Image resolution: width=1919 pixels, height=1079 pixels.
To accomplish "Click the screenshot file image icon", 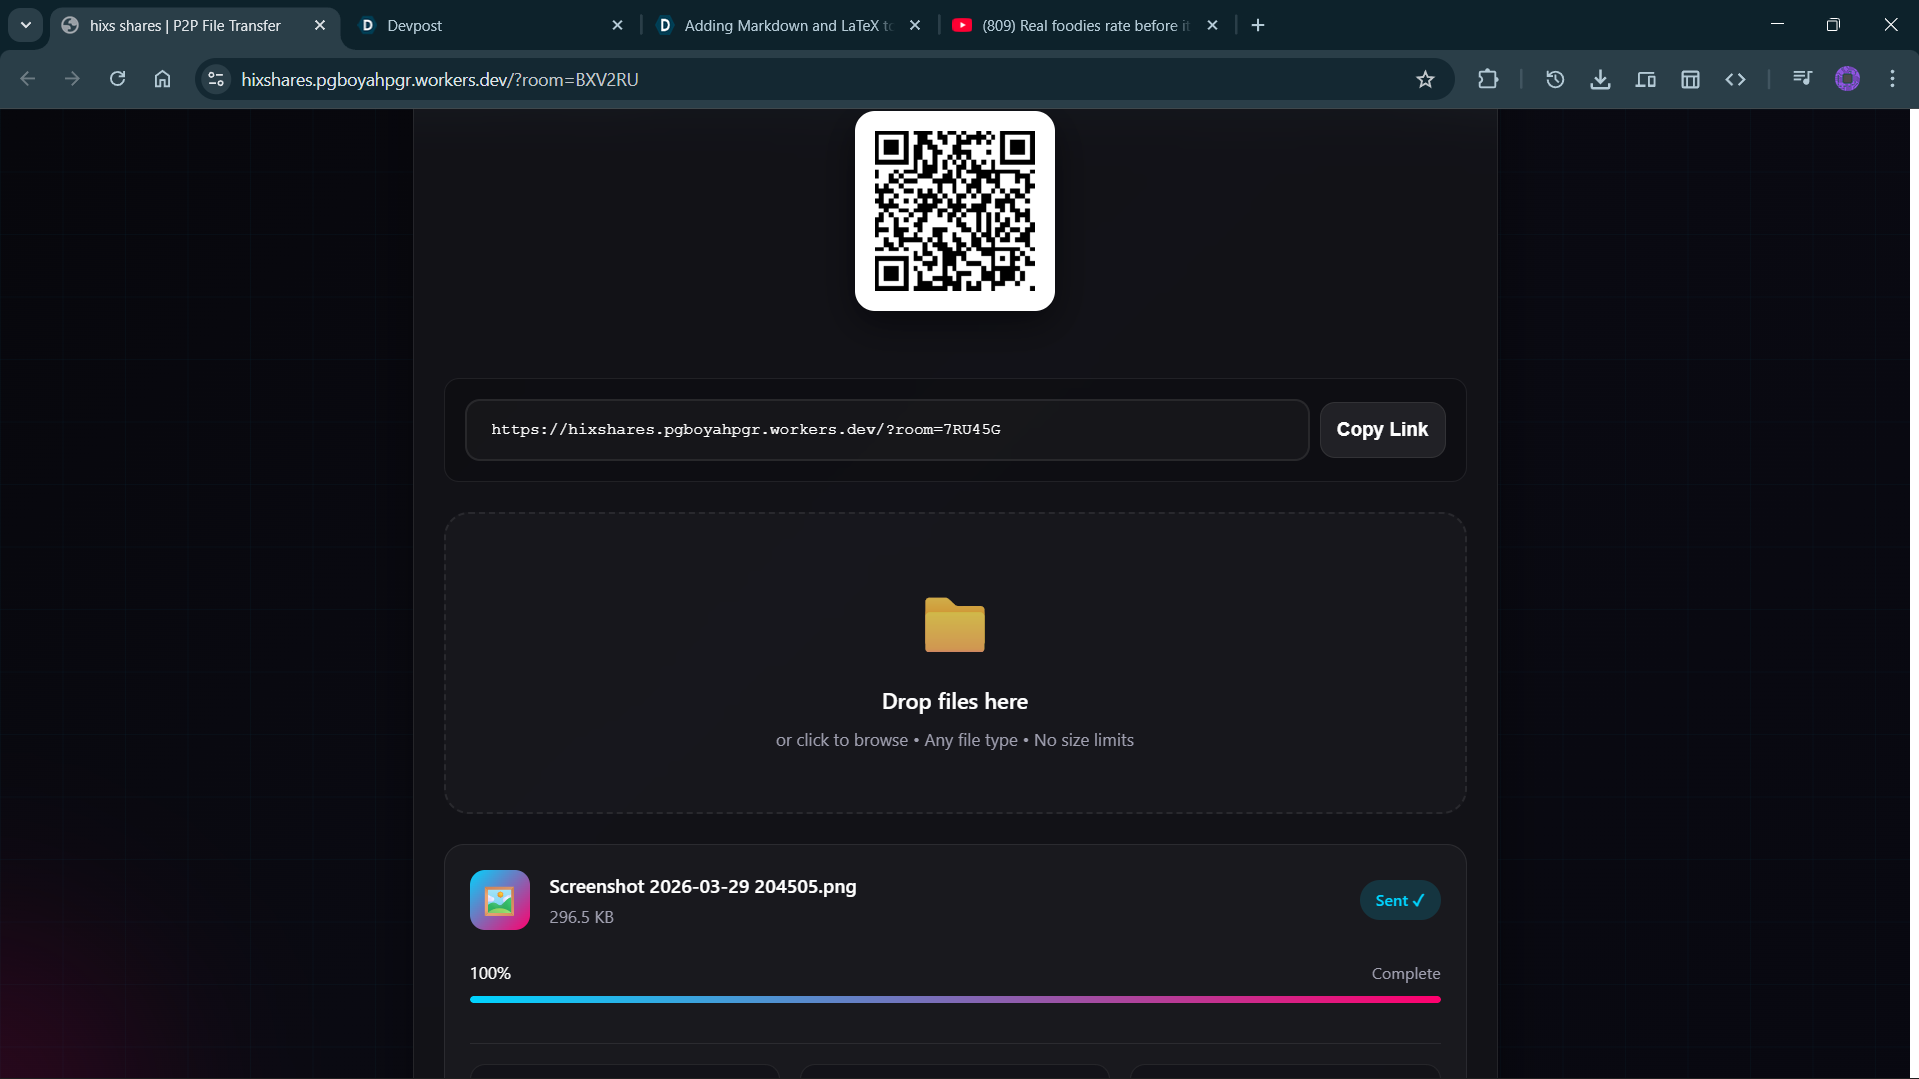I will (x=500, y=900).
